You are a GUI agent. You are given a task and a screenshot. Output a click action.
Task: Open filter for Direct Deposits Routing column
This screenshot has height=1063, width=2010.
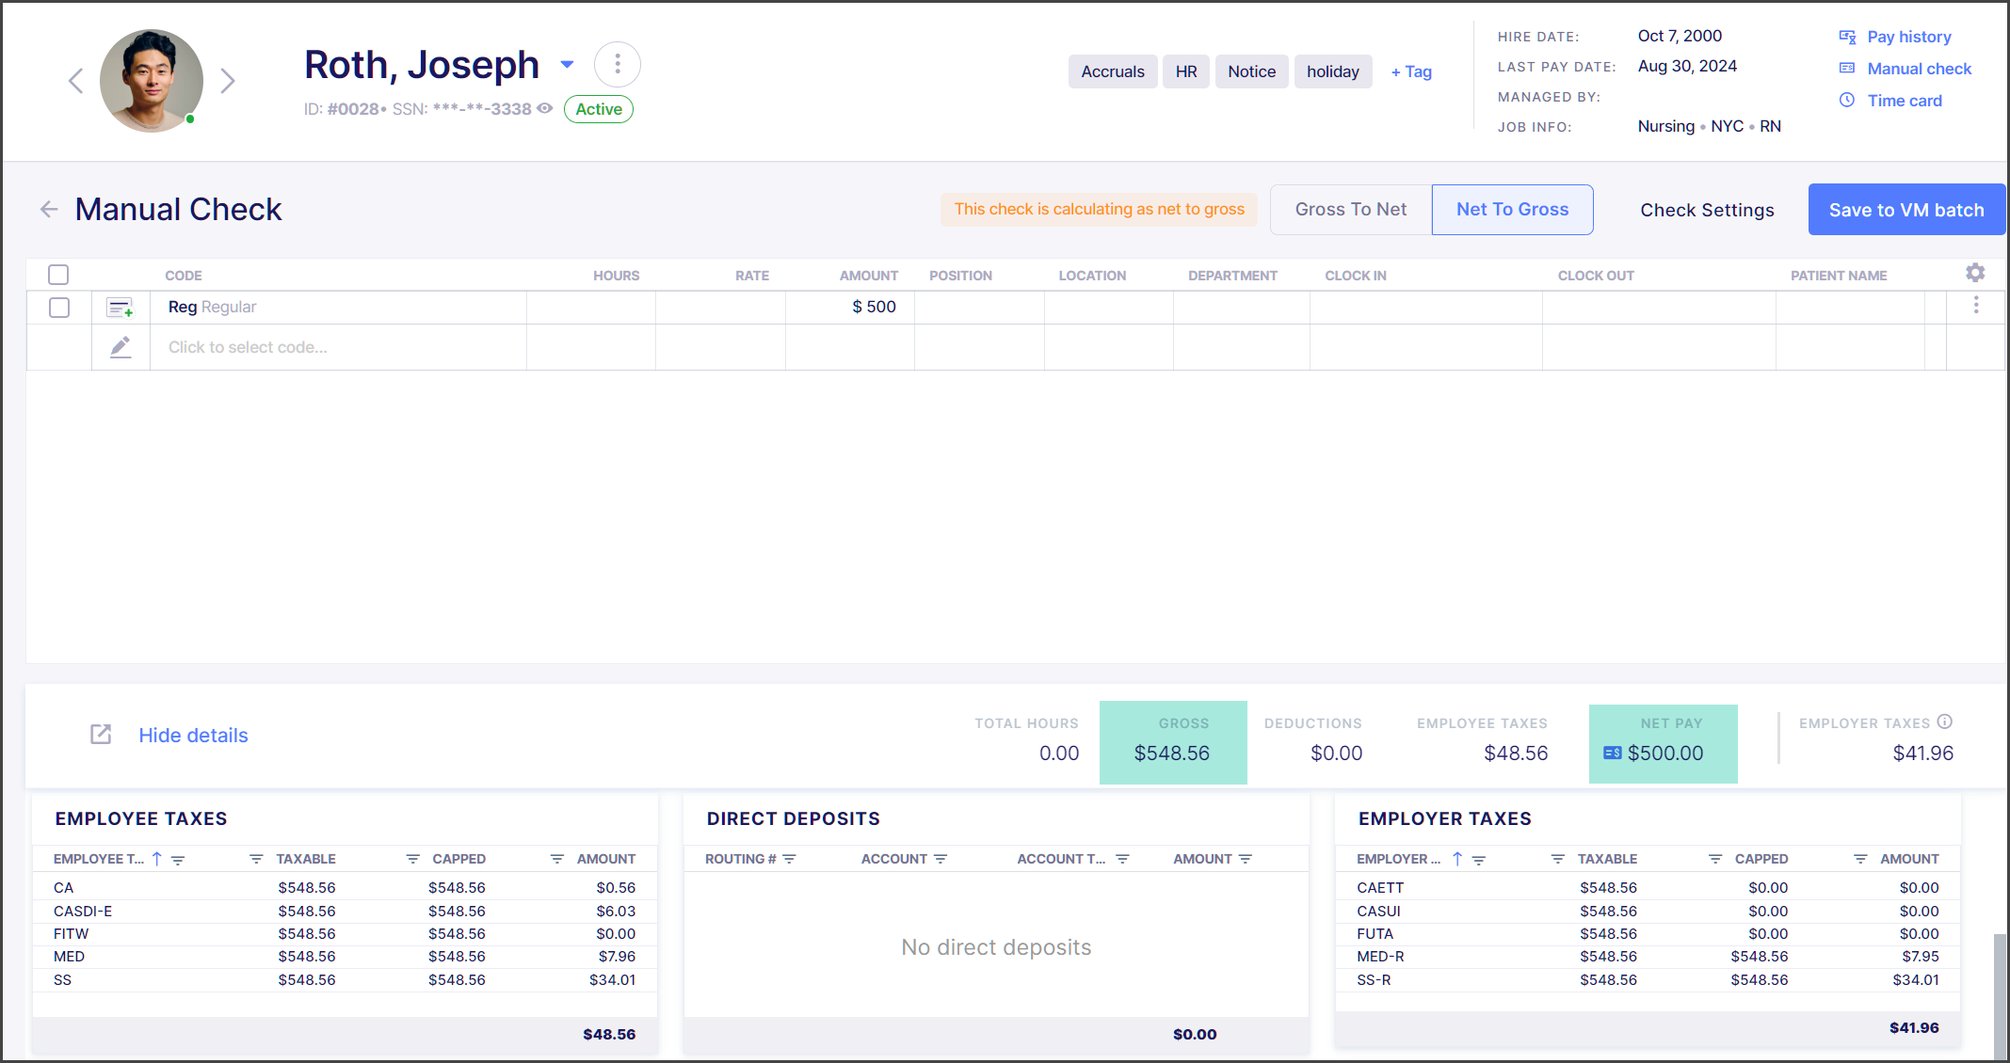(789, 859)
